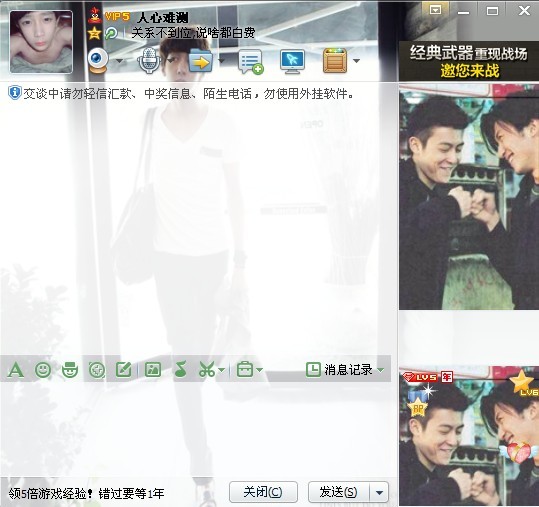Open 消息记录 message history
This screenshot has height=507, width=539.
(339, 370)
